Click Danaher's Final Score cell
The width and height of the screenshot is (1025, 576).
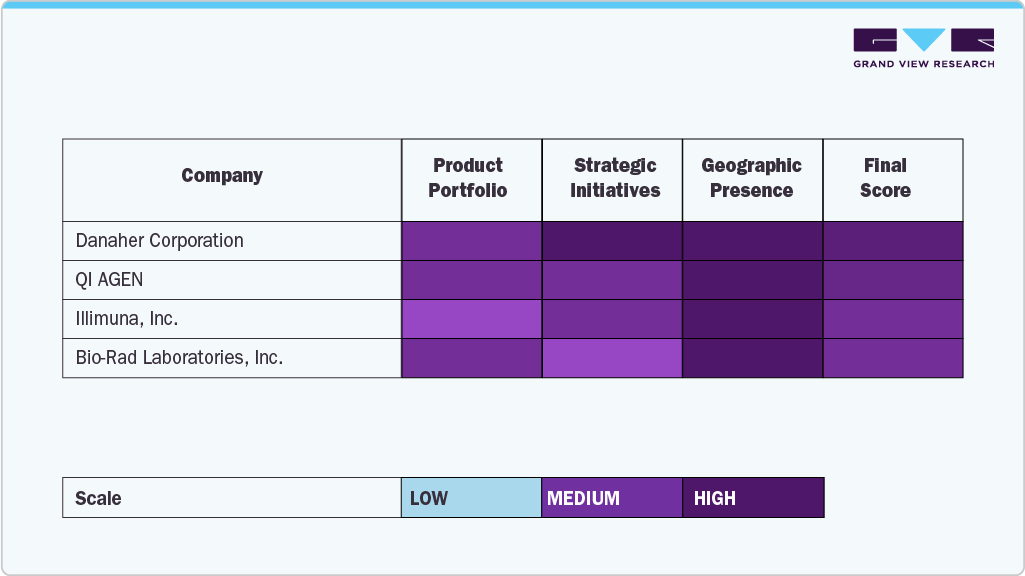coord(892,241)
